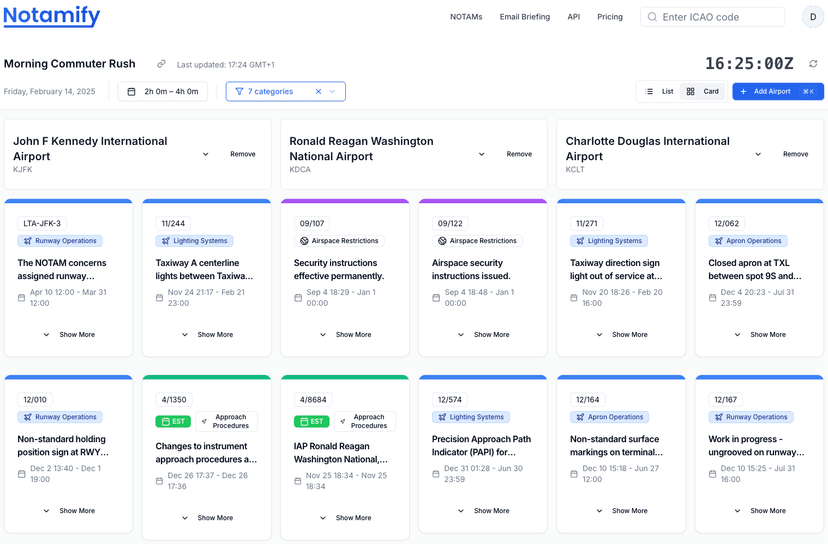This screenshot has width=828, height=544.
Task: Open the user avatar D menu
Action: (x=812, y=17)
